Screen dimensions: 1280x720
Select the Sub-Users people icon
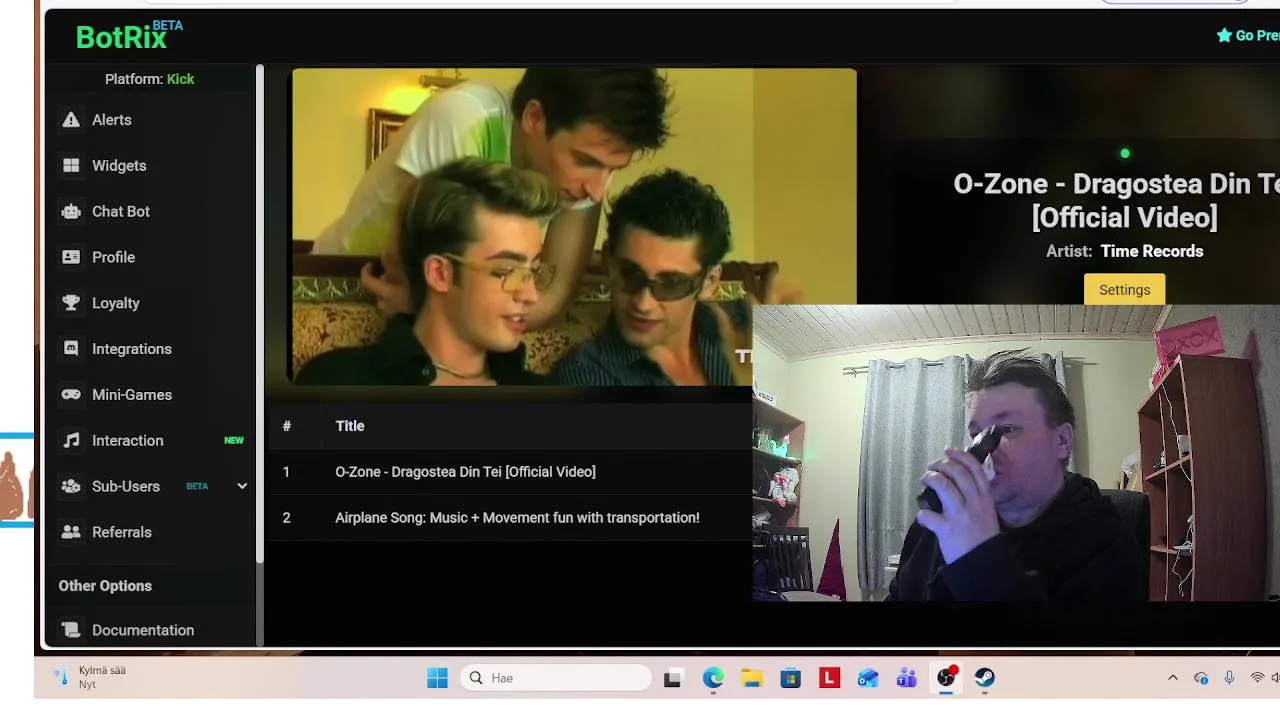point(71,487)
